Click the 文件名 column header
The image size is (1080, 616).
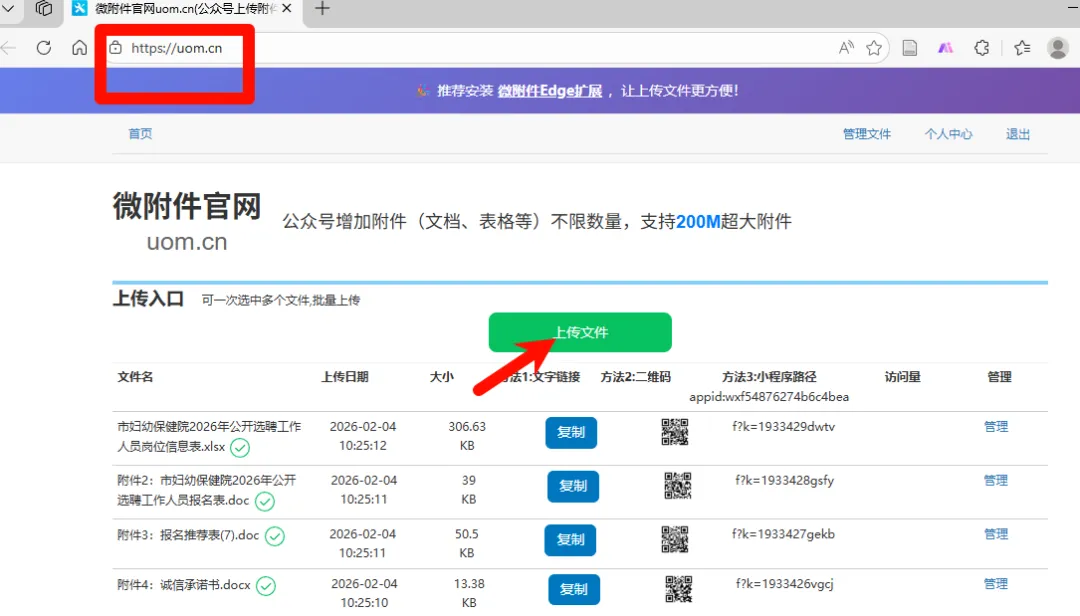click(135, 377)
